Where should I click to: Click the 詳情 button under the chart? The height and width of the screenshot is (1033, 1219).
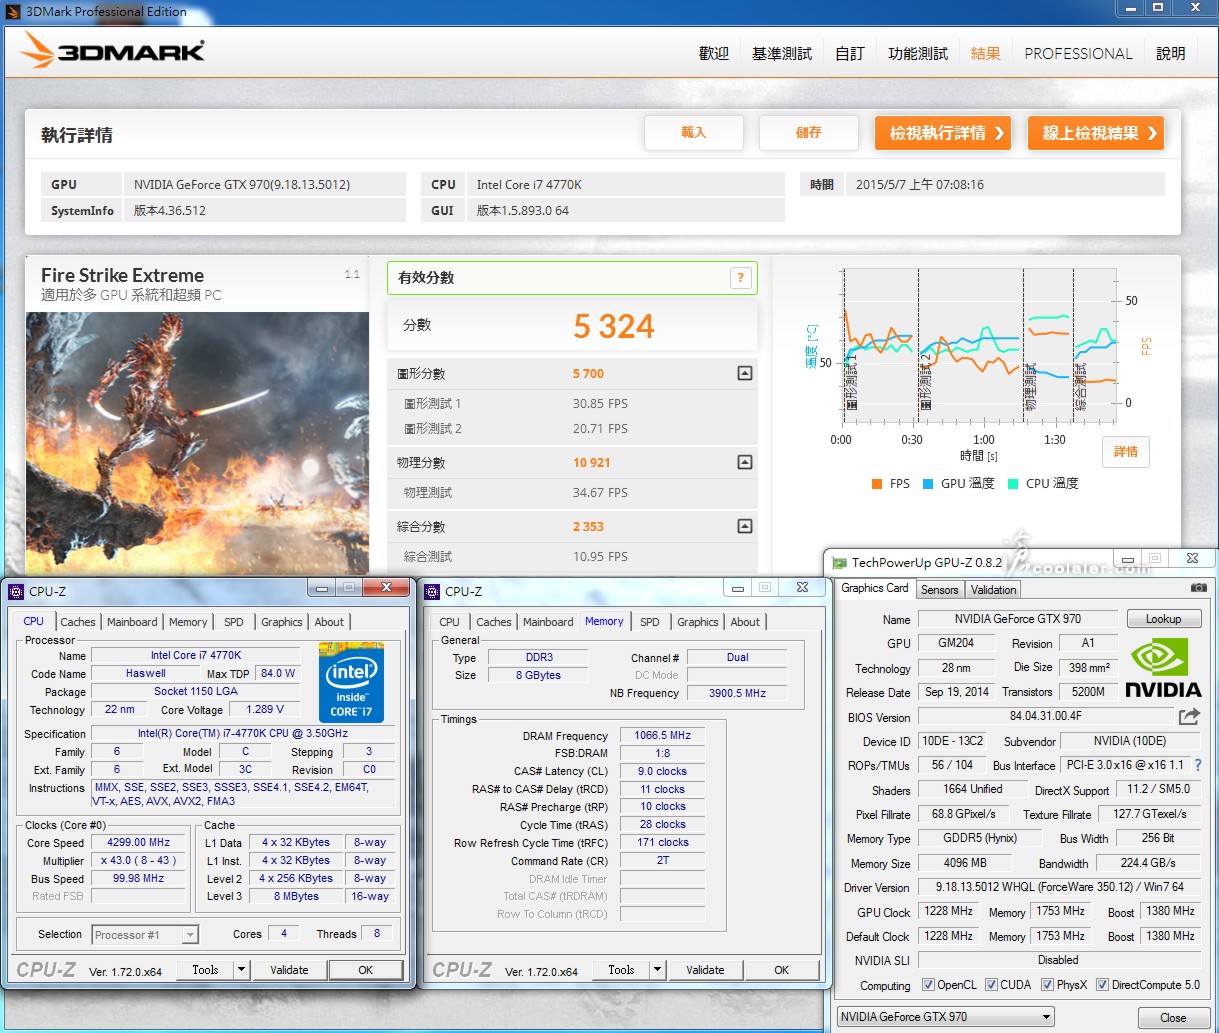[x=1126, y=452]
